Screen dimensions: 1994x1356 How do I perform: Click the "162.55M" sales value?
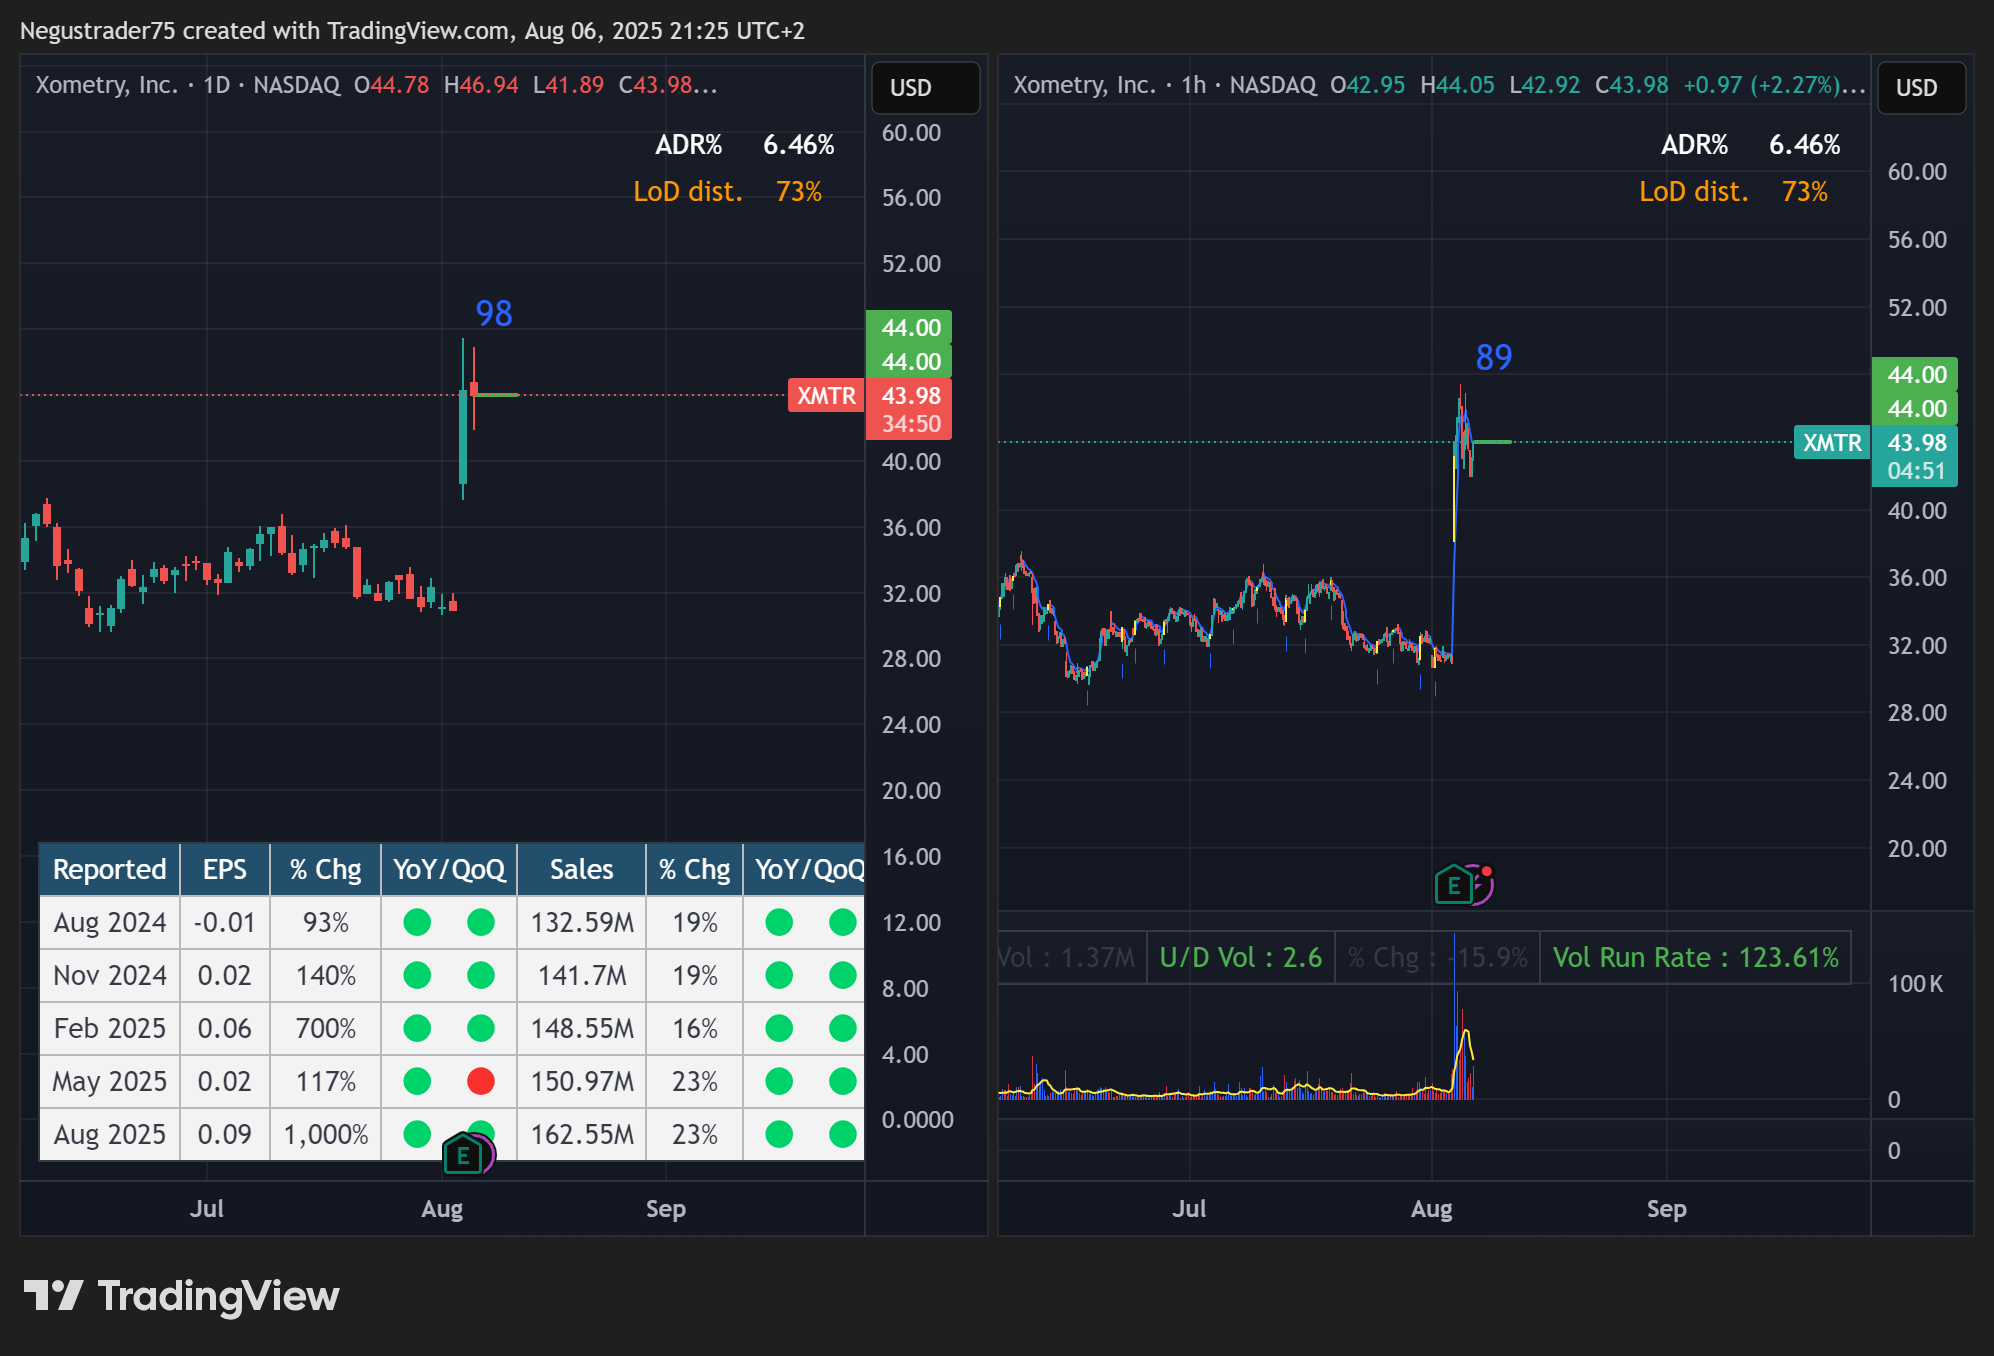(582, 1134)
